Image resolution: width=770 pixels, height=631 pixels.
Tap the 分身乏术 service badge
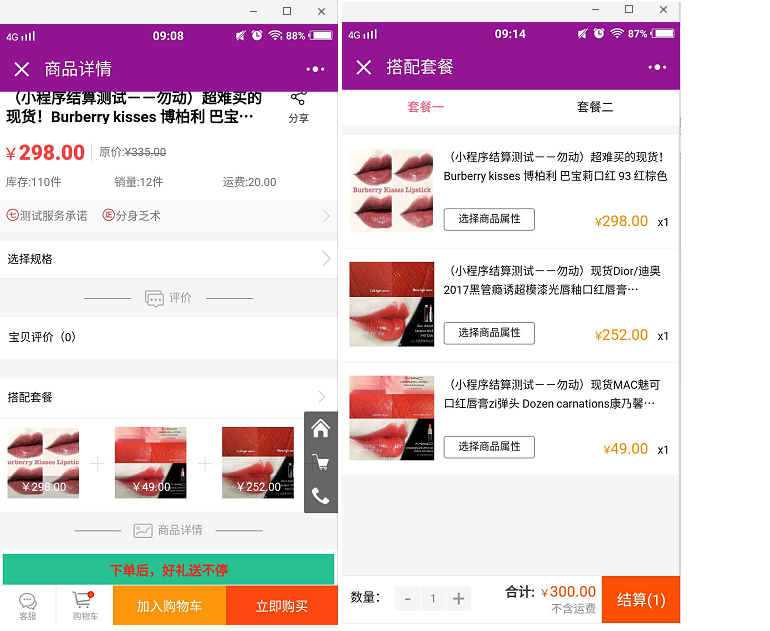[x=131, y=216]
